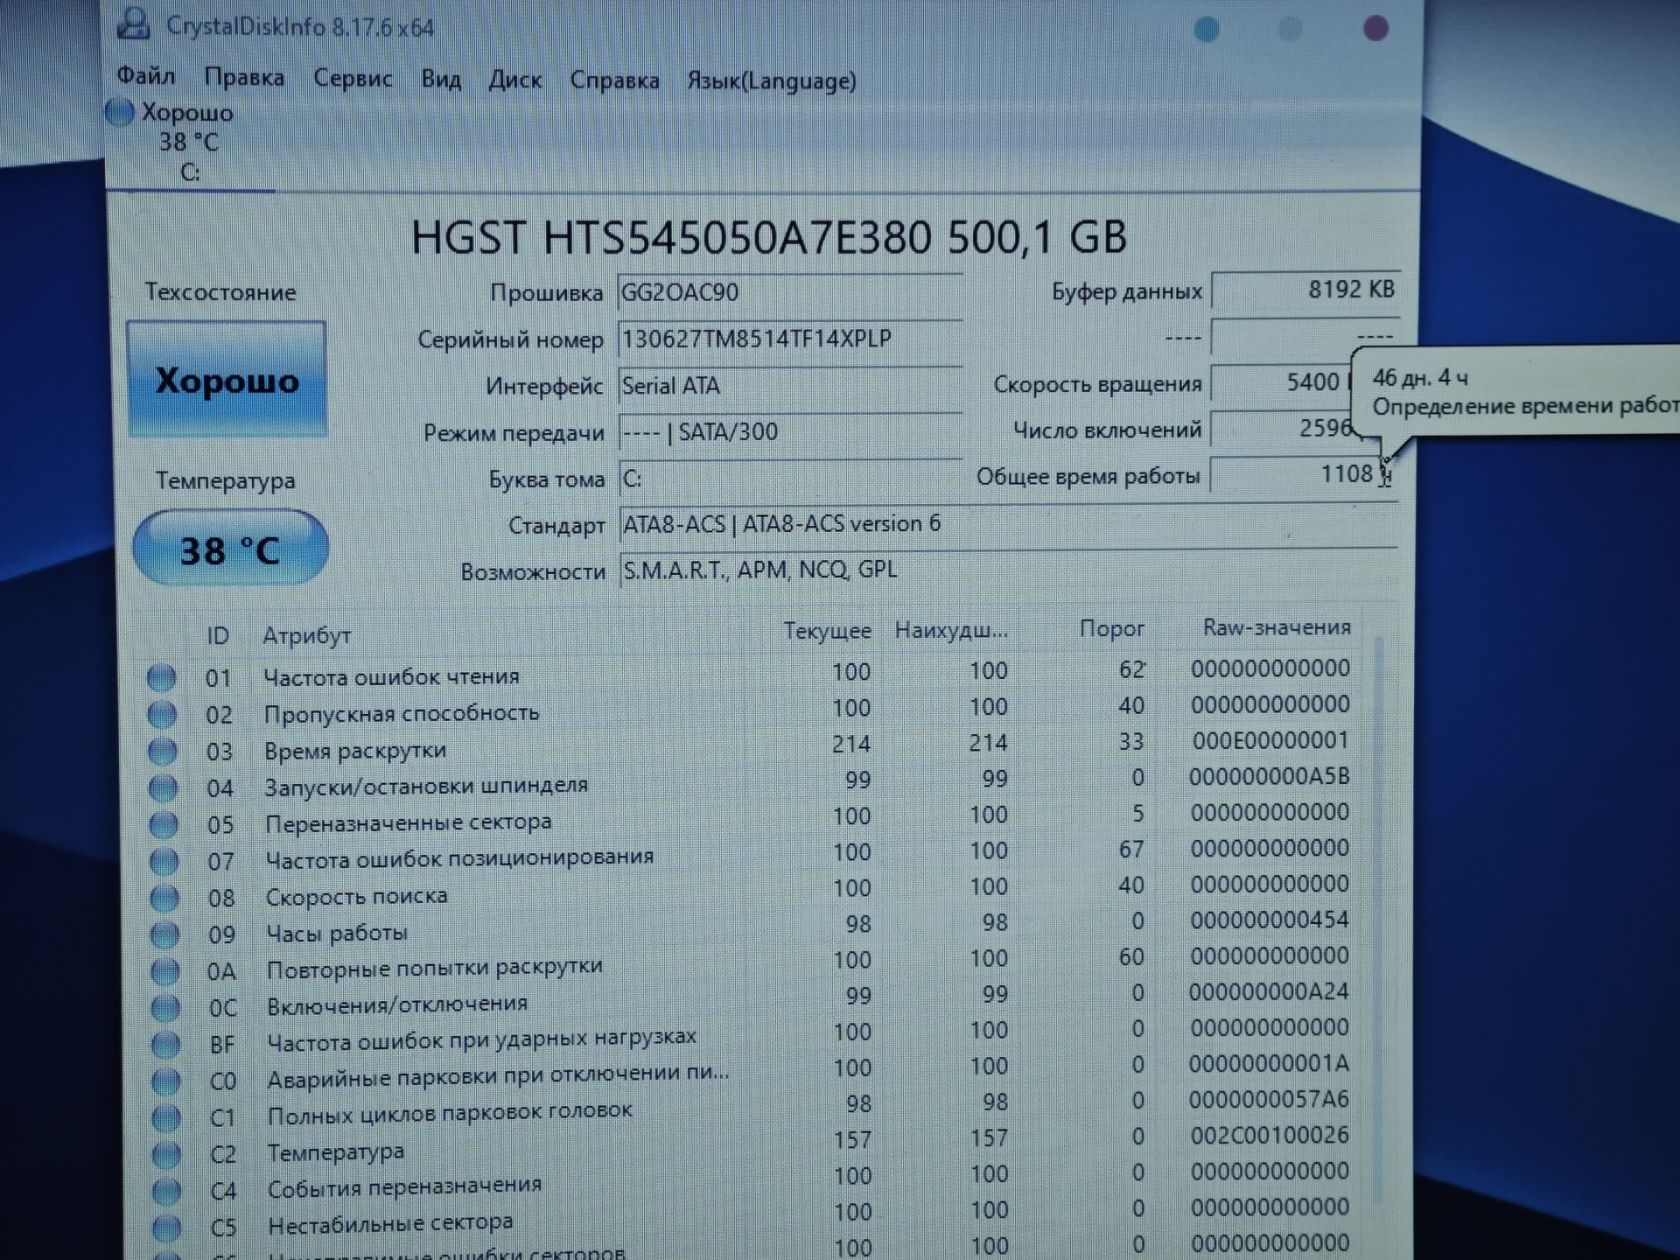Click the 46 дн. 4 ч tooltip

click(x=1518, y=392)
